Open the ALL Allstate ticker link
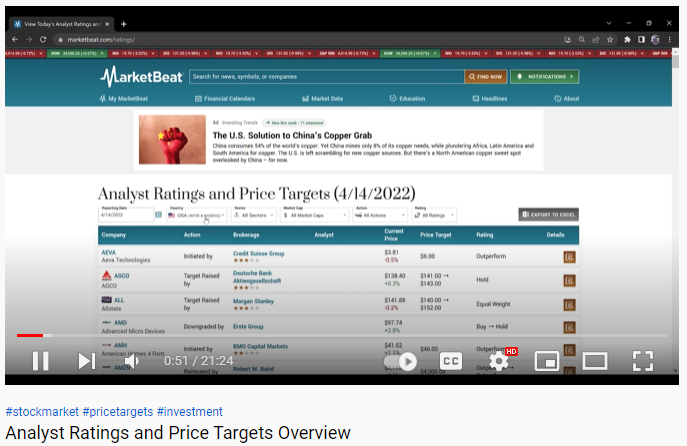Viewport: 687px width, 446px height. pyautogui.click(x=119, y=300)
